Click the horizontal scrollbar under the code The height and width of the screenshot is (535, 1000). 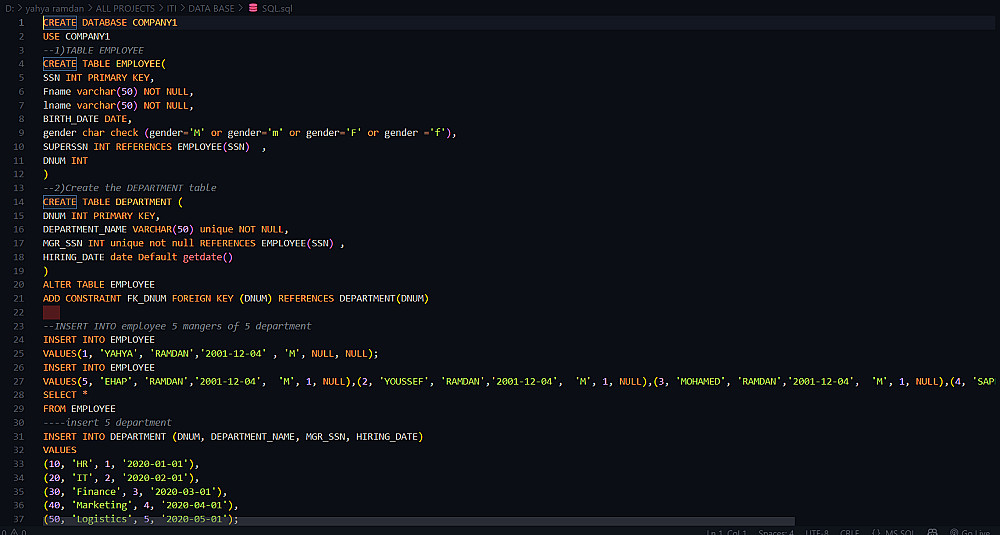[x=419, y=522]
